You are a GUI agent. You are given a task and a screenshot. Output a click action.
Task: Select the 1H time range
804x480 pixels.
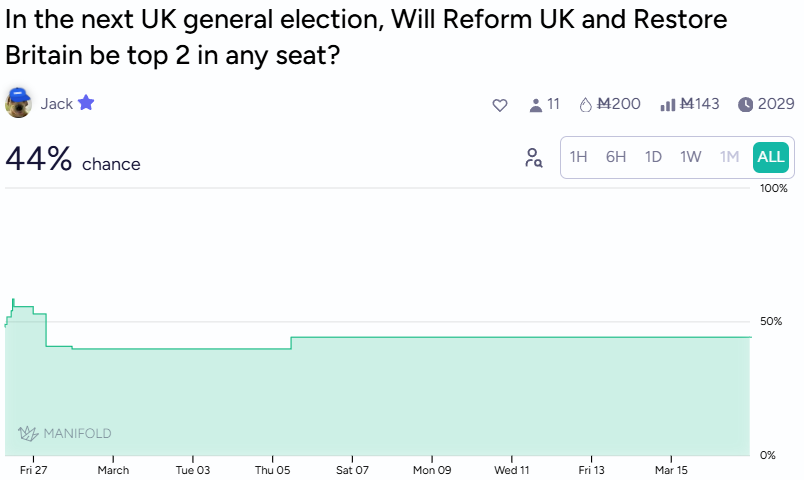(x=578, y=157)
